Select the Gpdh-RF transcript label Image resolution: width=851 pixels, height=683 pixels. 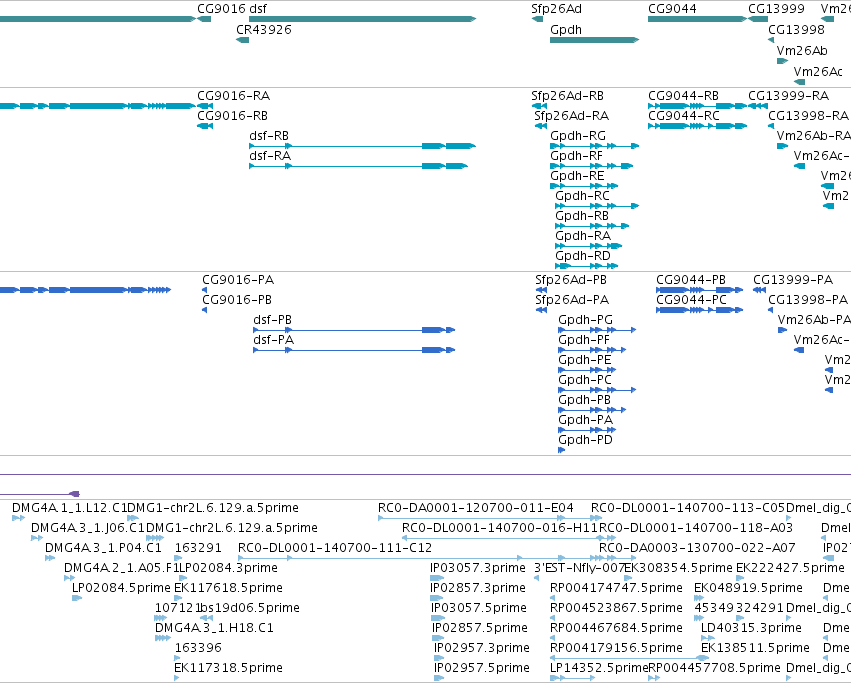(x=576, y=156)
